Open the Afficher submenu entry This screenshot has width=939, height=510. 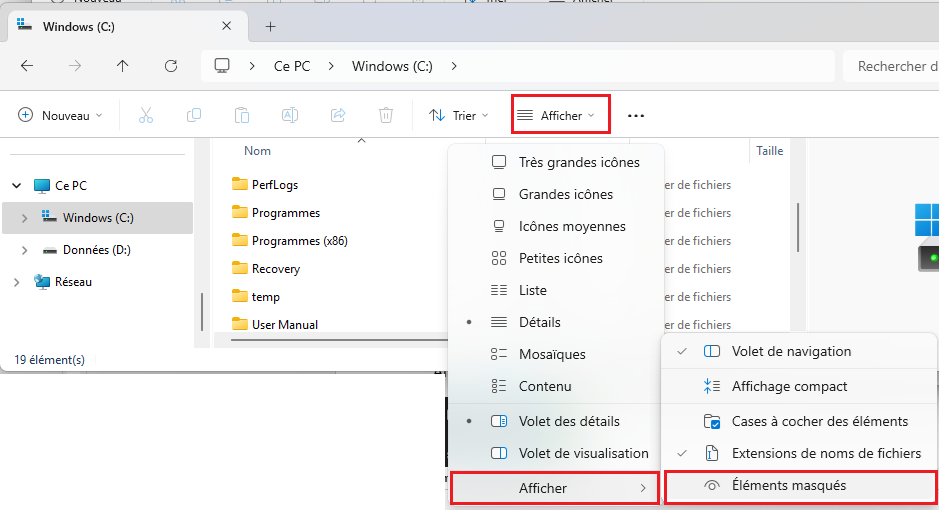coord(555,488)
